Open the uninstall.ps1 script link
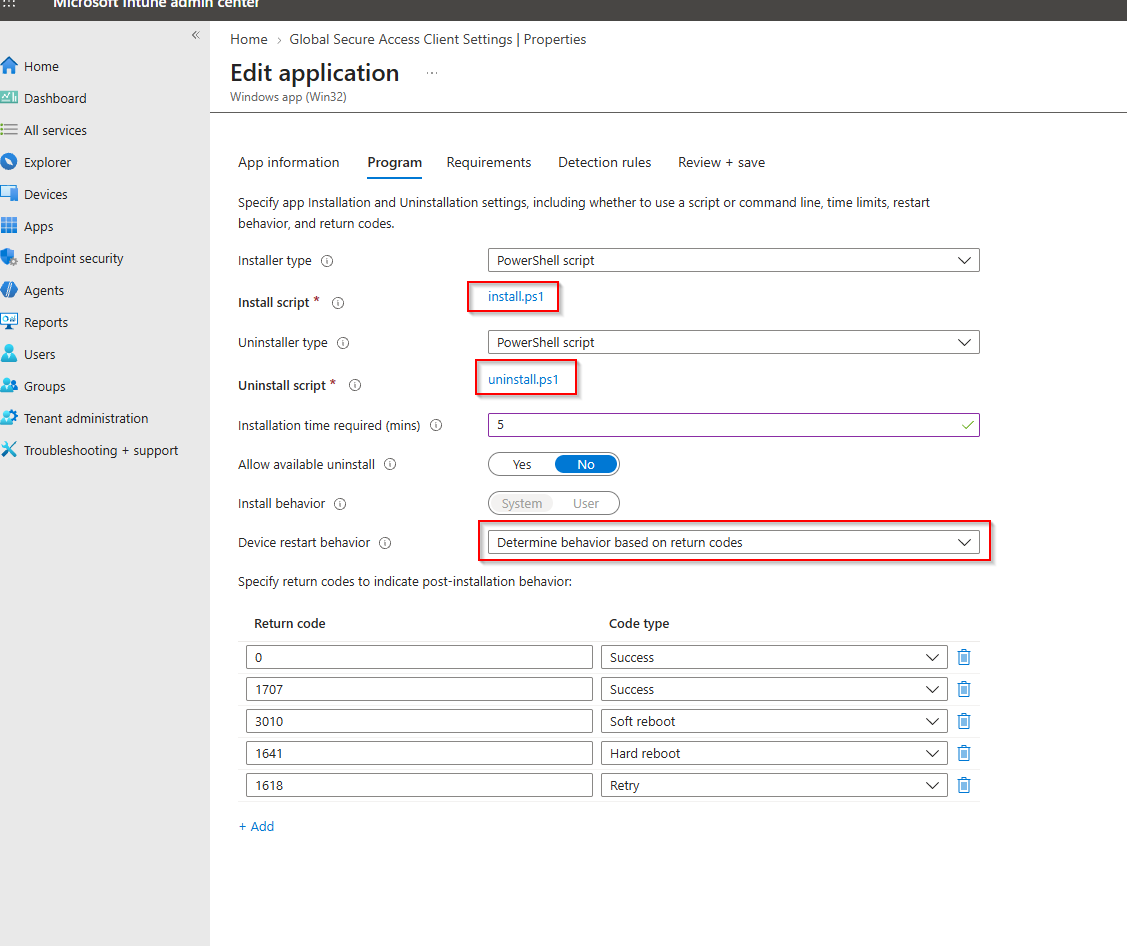1127x946 pixels. coord(523,380)
